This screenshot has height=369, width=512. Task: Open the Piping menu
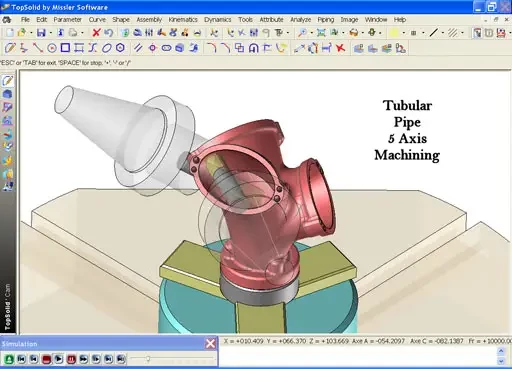[326, 20]
